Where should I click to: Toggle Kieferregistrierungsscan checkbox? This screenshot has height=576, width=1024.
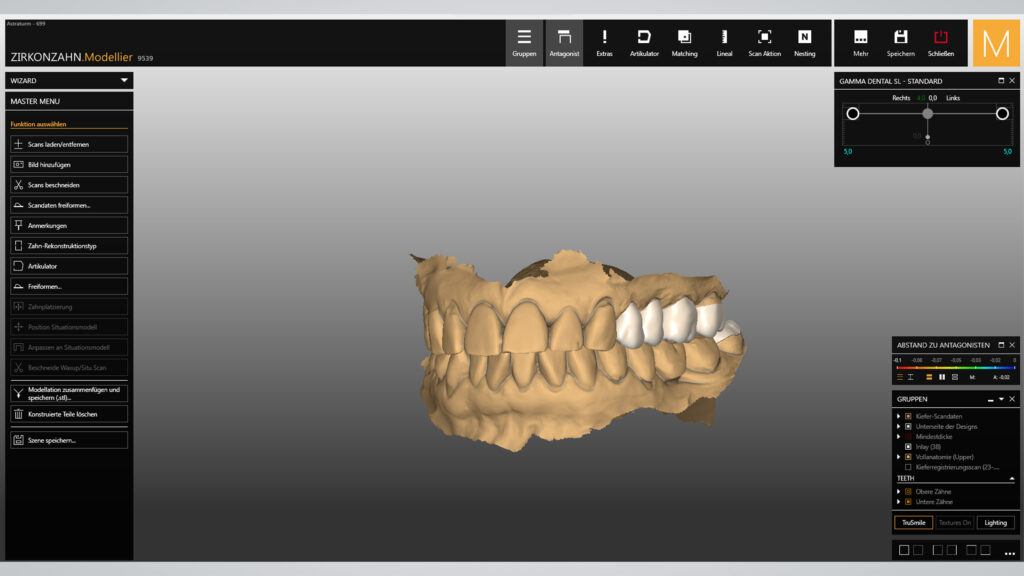tap(908, 467)
